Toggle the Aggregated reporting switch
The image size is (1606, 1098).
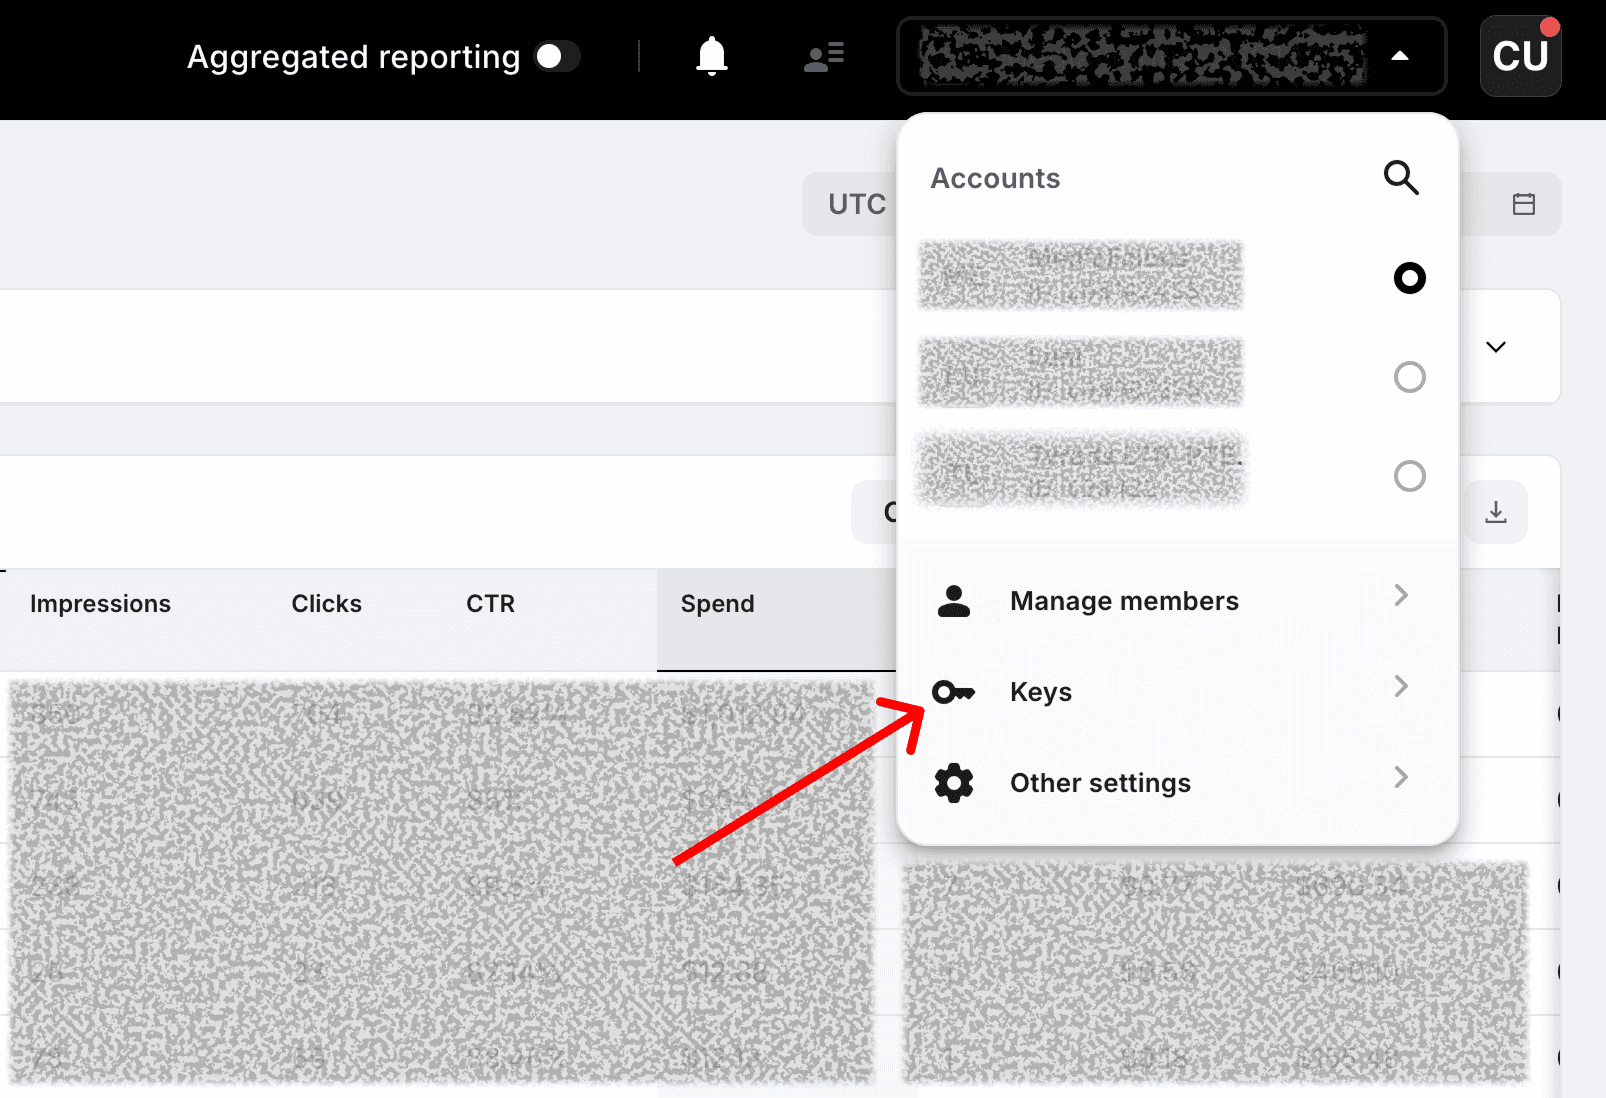557,57
